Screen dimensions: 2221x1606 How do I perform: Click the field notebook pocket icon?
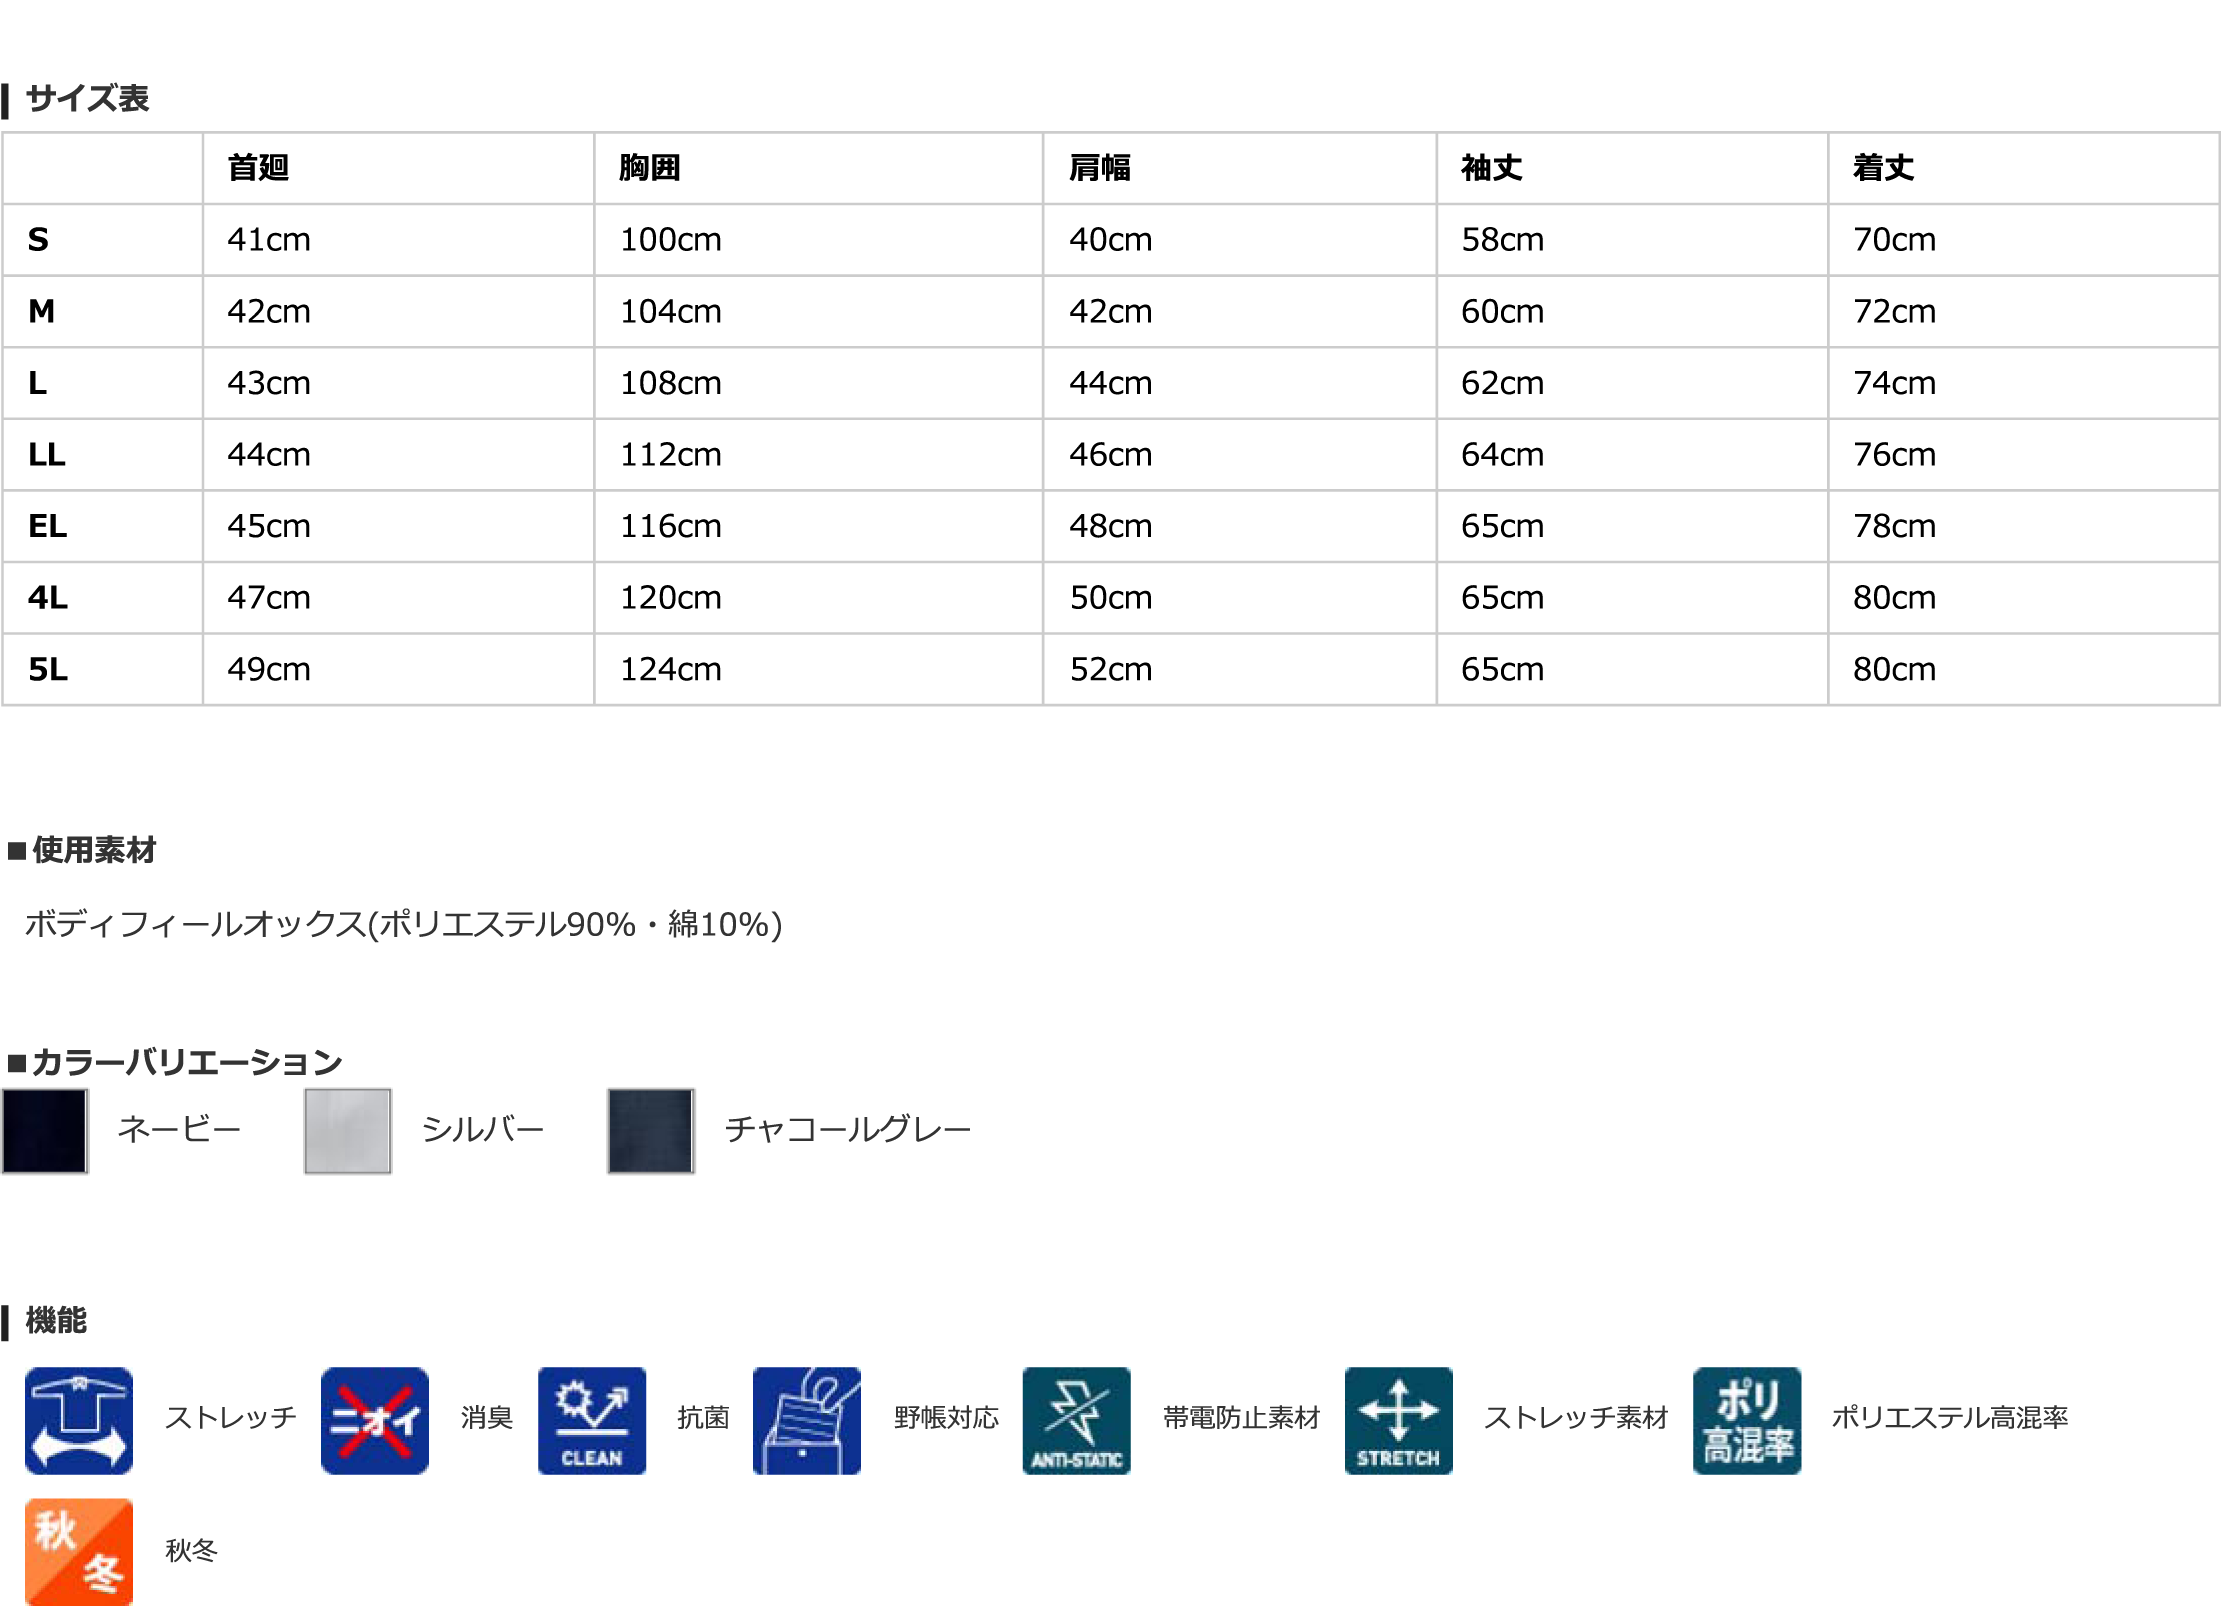click(807, 1420)
